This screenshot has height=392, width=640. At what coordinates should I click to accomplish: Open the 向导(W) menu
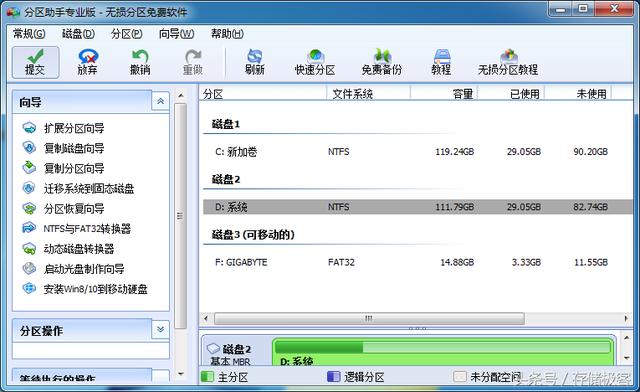176,34
